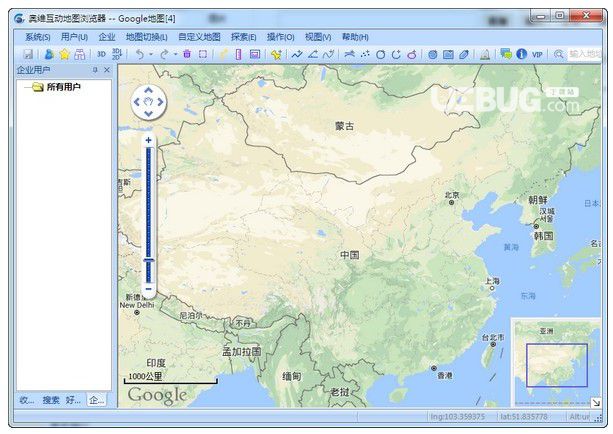Image resolution: width=613 pixels, height=434 pixels.
Task: Click the map screenshot picture icon
Action: pos(255,54)
